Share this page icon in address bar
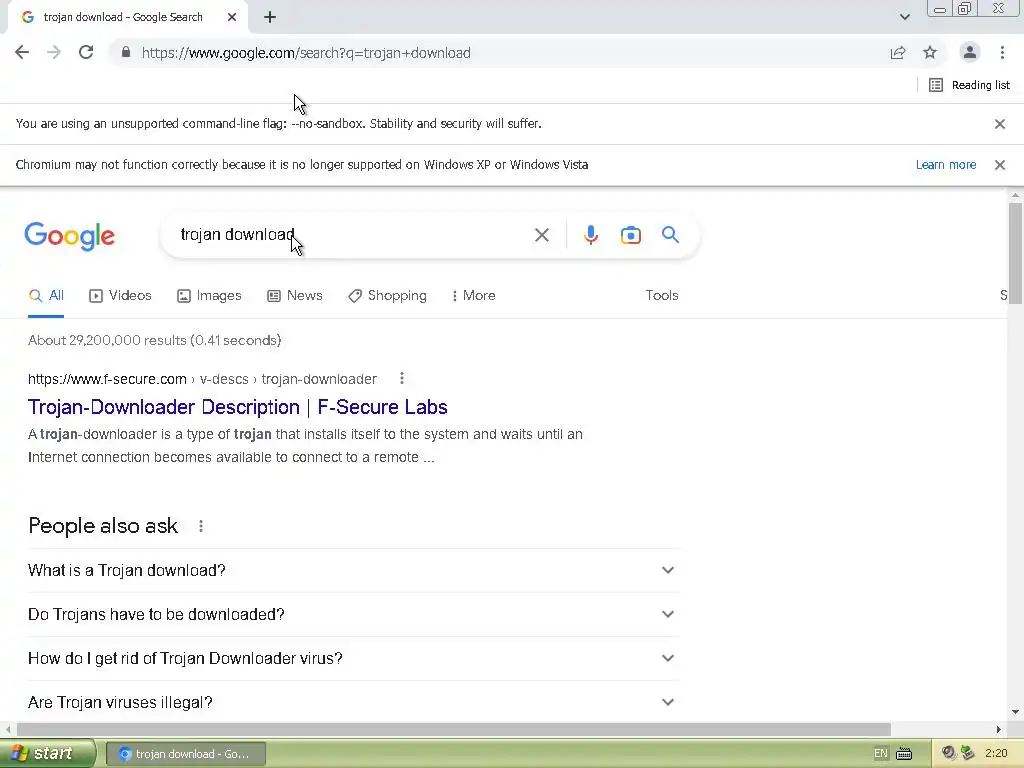Image resolution: width=1024 pixels, height=768 pixels. coord(898,52)
